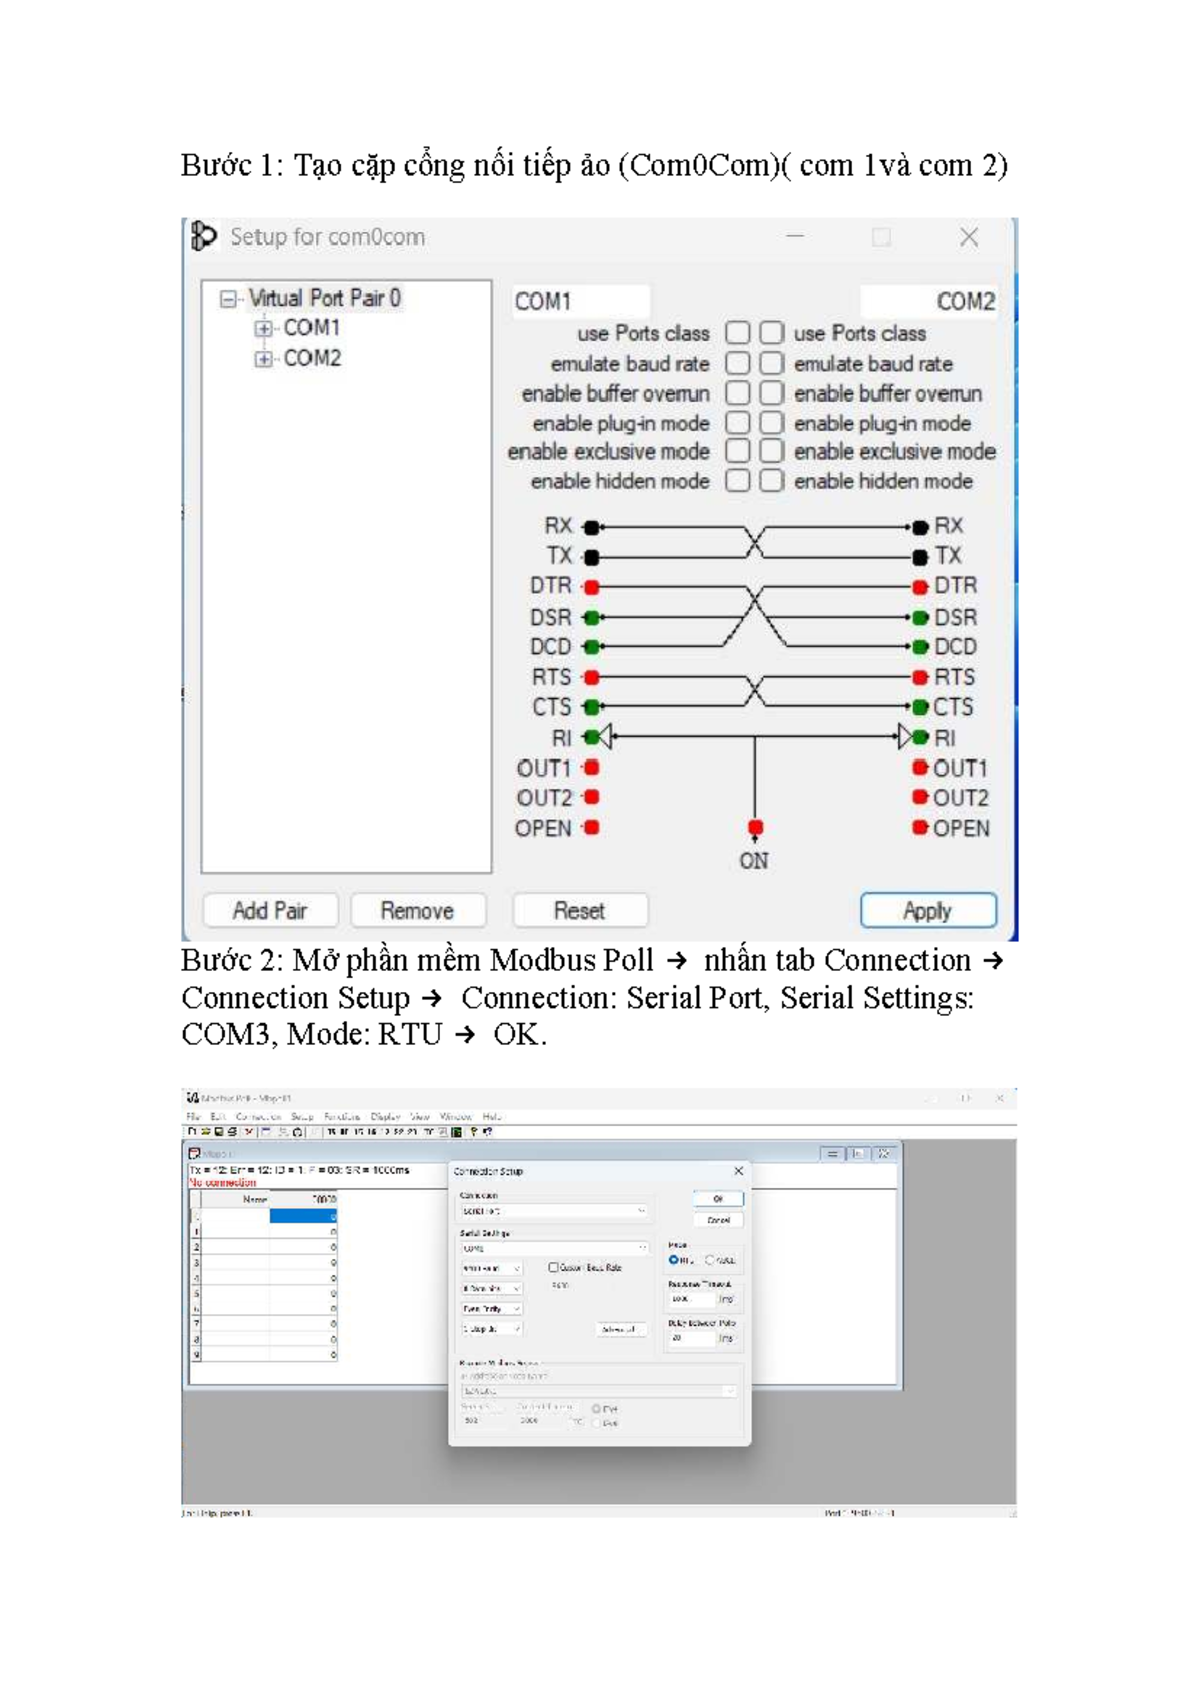Click the COM2 OUT1 red pin
1200x1696 pixels.
click(x=920, y=767)
